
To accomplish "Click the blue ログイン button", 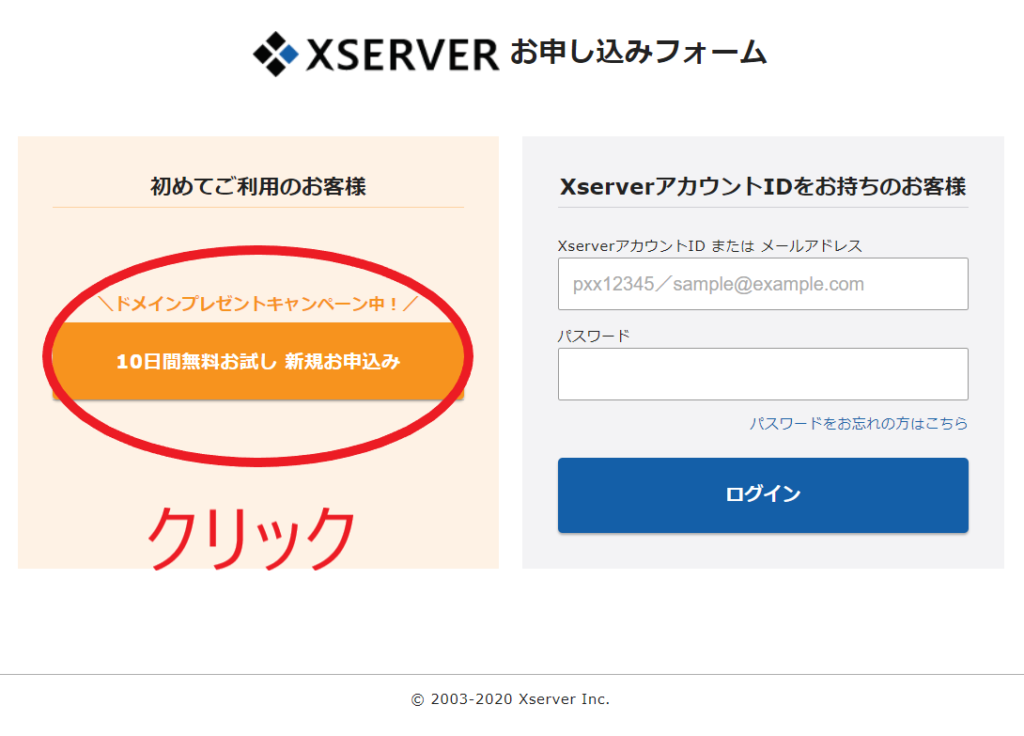I will tap(763, 495).
